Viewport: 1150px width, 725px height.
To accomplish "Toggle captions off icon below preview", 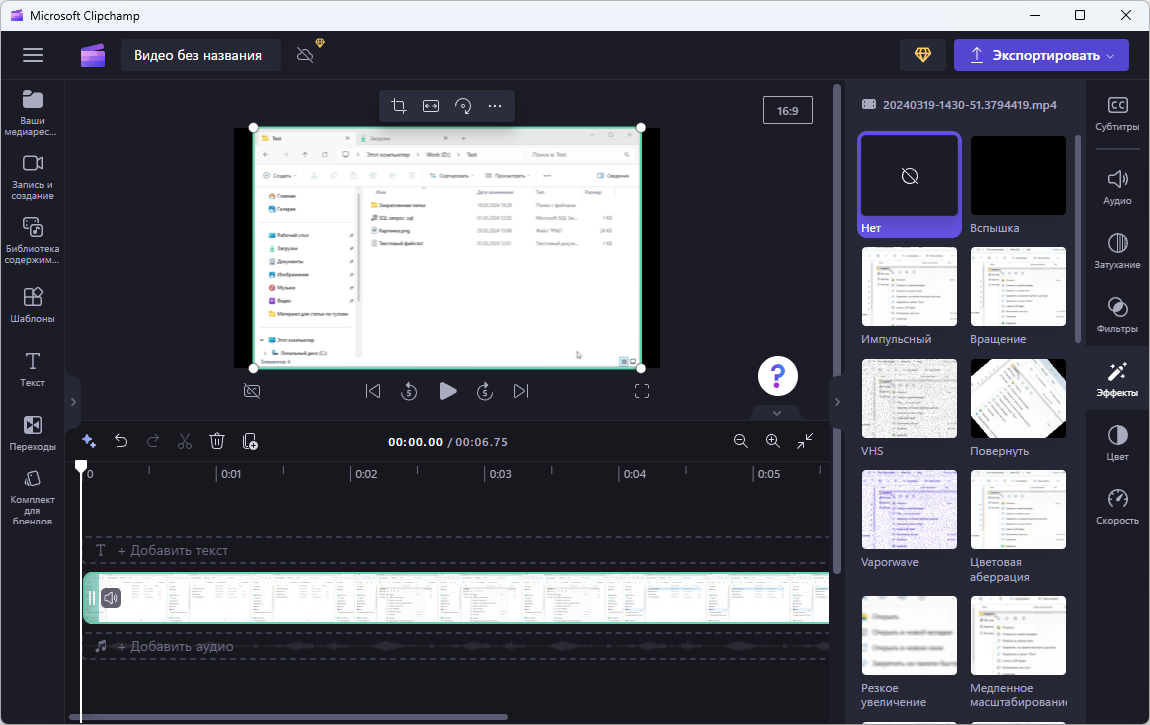I will pos(252,391).
